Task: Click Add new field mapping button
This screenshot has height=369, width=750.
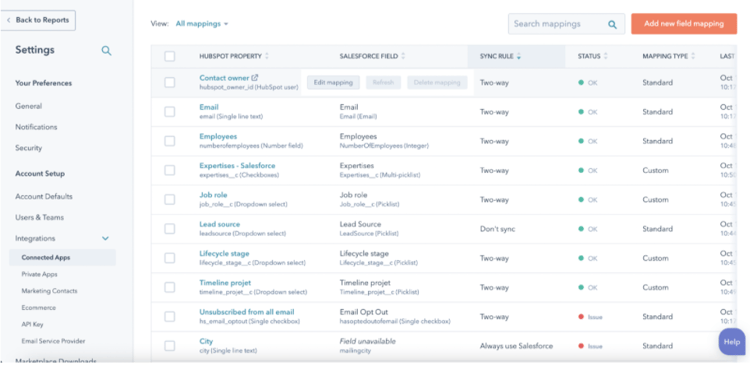Action: [684, 24]
